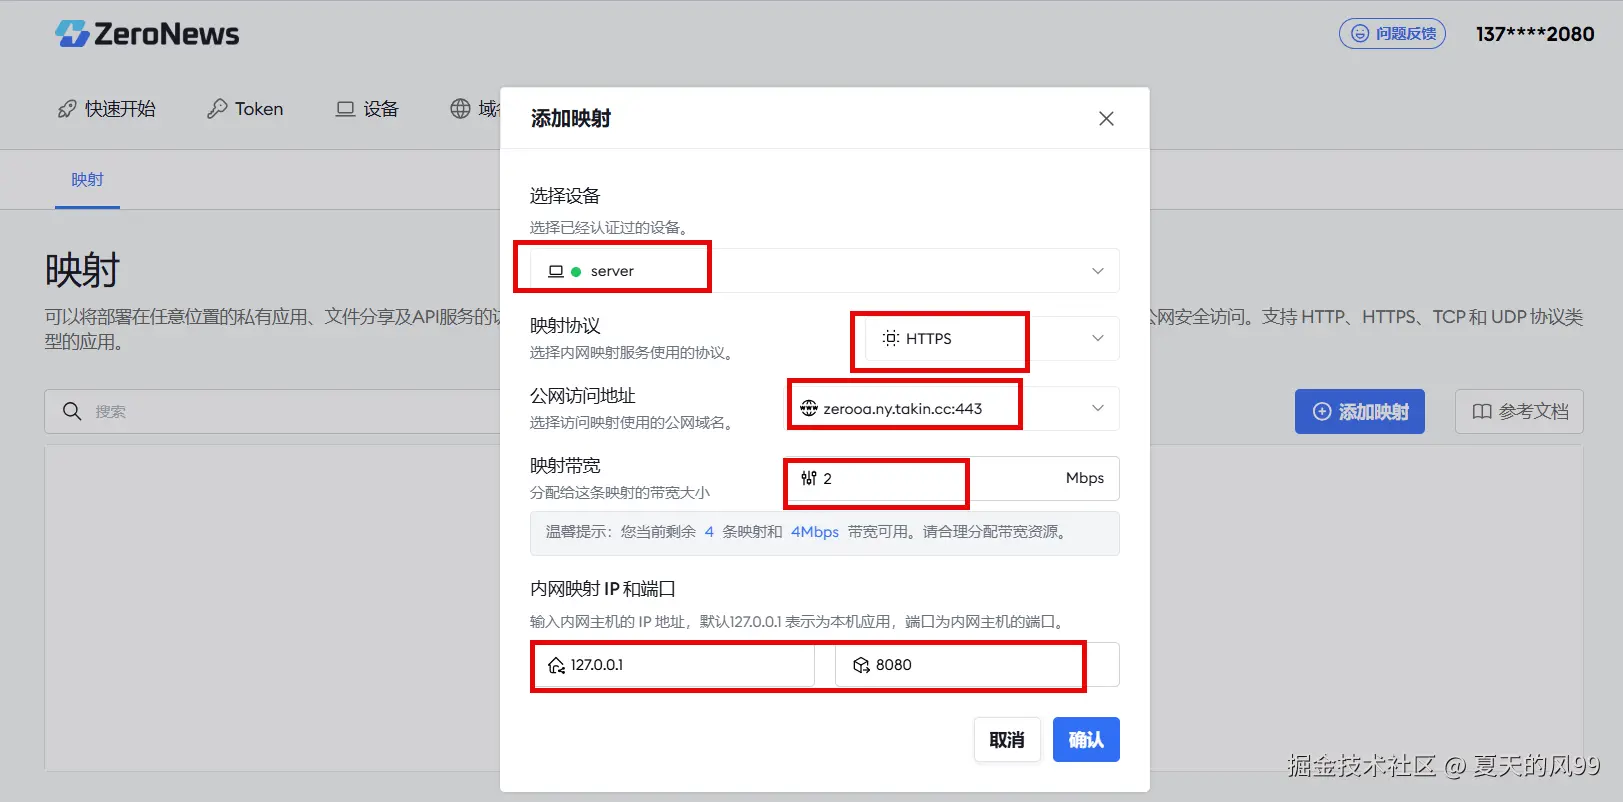The image size is (1623, 802).
Task: Open the Token menu item
Action: pyautogui.click(x=245, y=109)
